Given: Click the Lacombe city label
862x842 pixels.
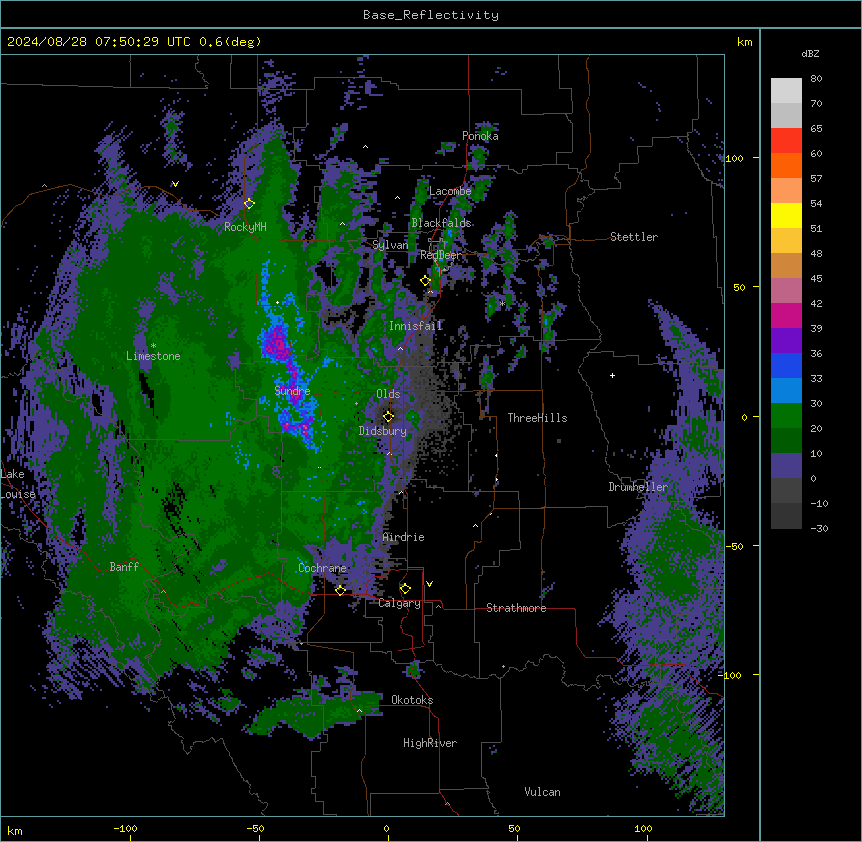Looking at the screenshot, I should point(450,191).
